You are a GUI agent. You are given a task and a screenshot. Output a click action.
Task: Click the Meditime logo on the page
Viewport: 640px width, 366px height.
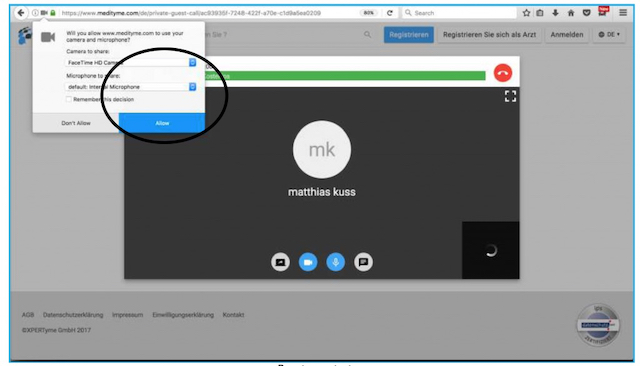click(25, 35)
